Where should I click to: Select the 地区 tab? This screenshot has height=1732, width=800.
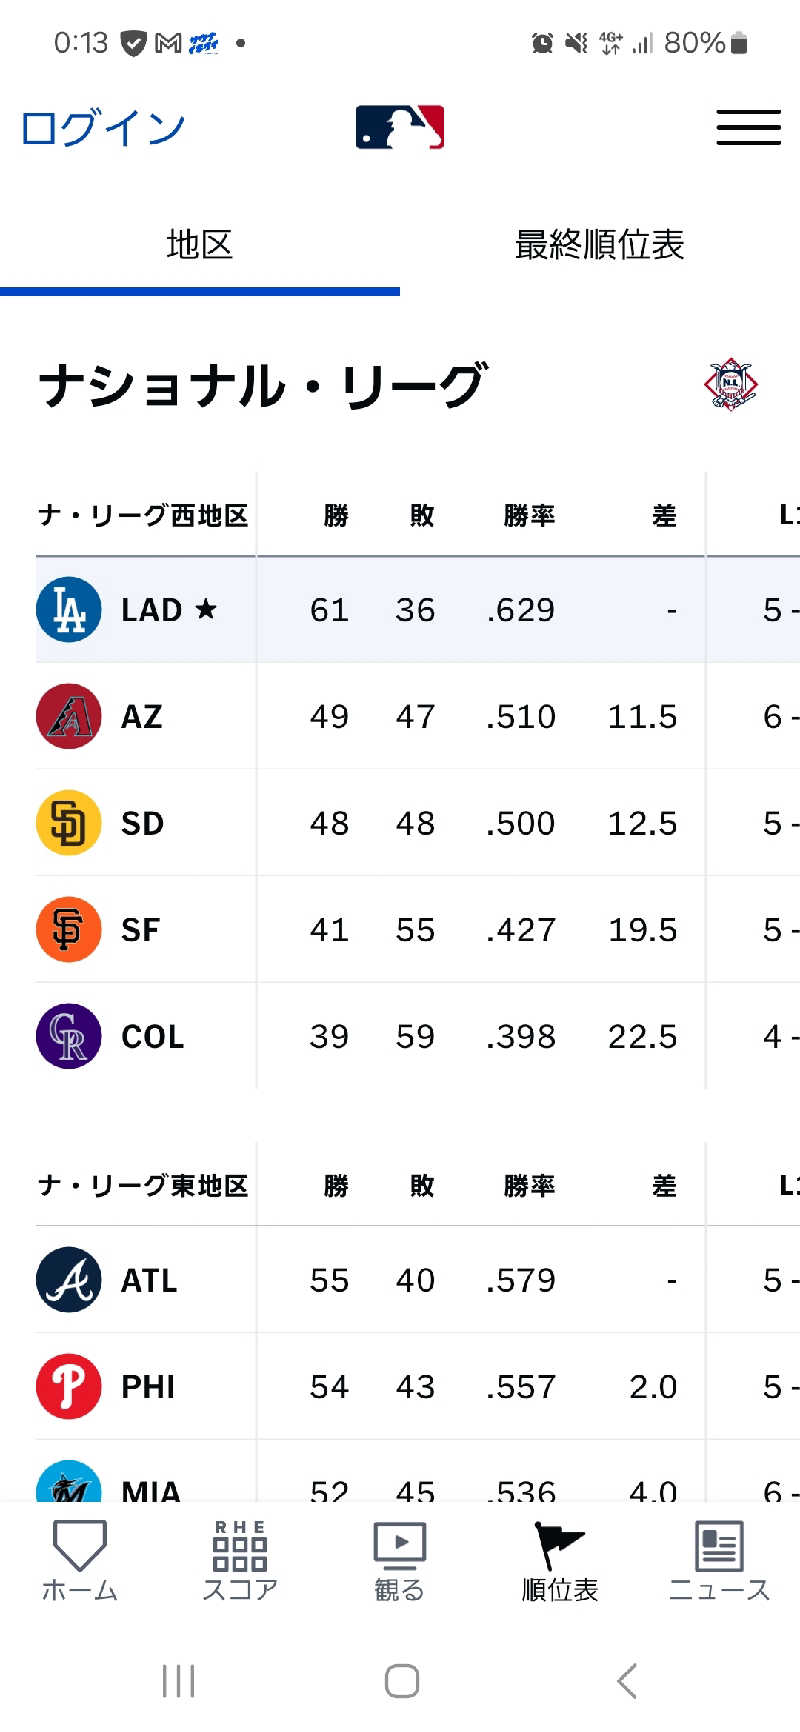[200, 245]
